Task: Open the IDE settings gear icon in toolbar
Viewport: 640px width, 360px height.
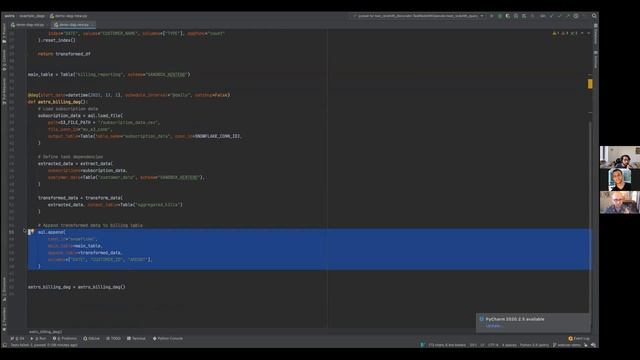Action: pyautogui.click(x=576, y=16)
